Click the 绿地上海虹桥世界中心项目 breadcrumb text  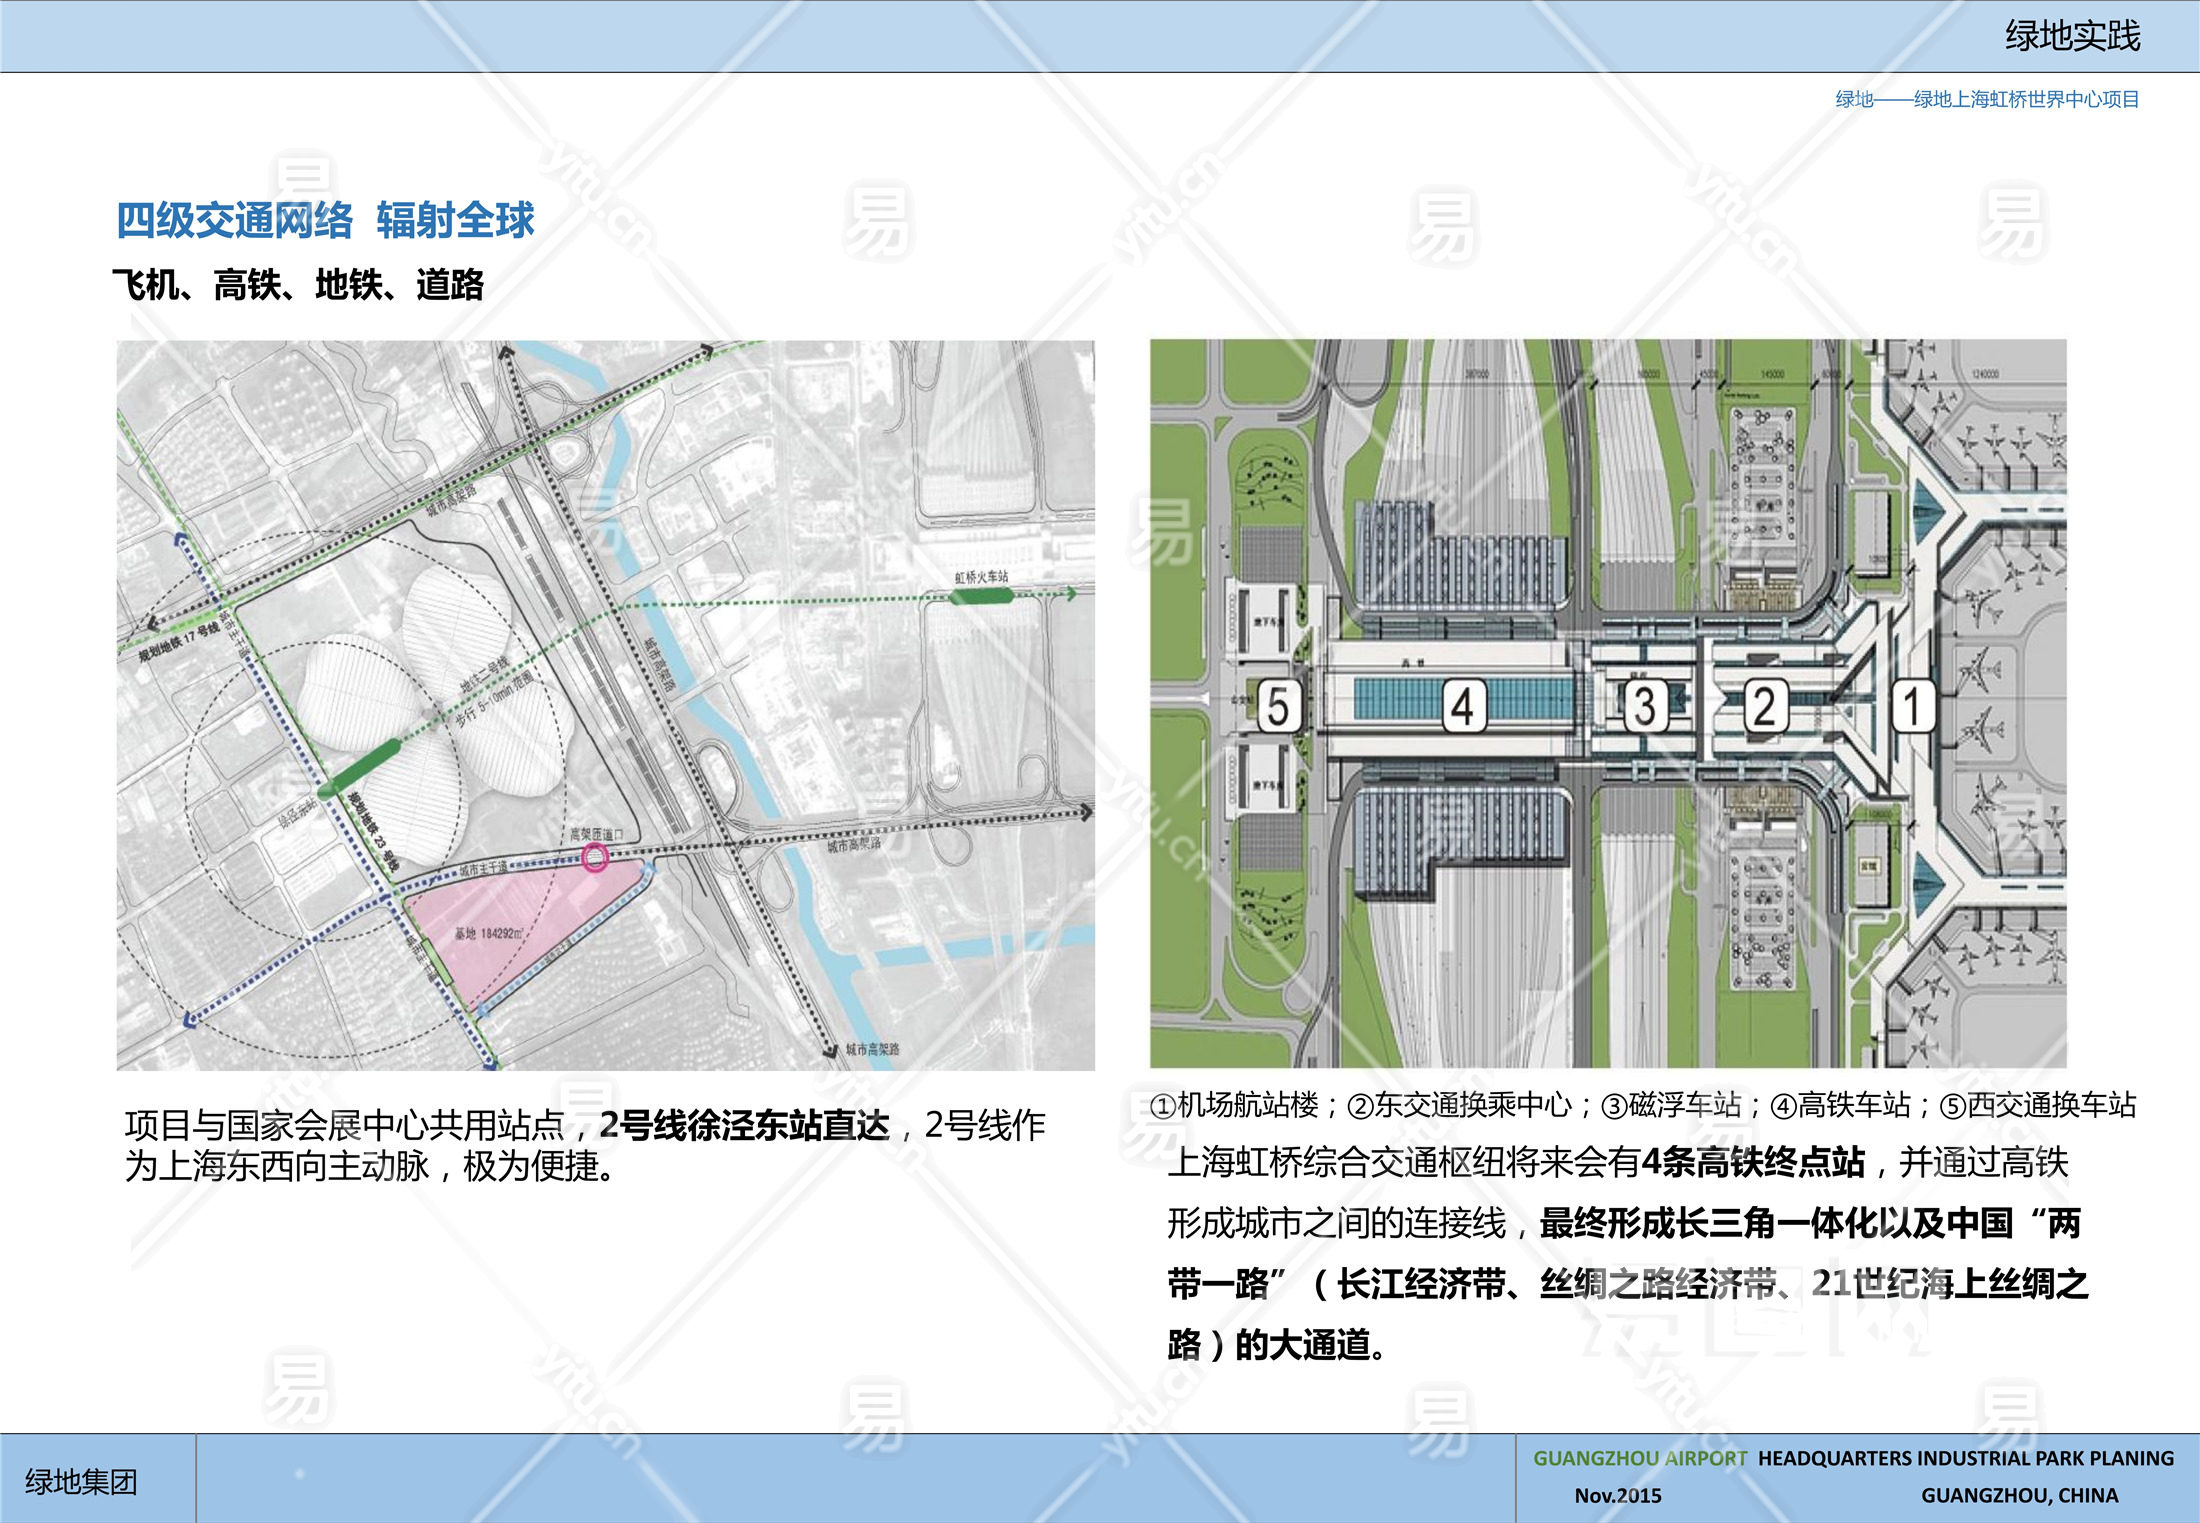(x=2025, y=99)
